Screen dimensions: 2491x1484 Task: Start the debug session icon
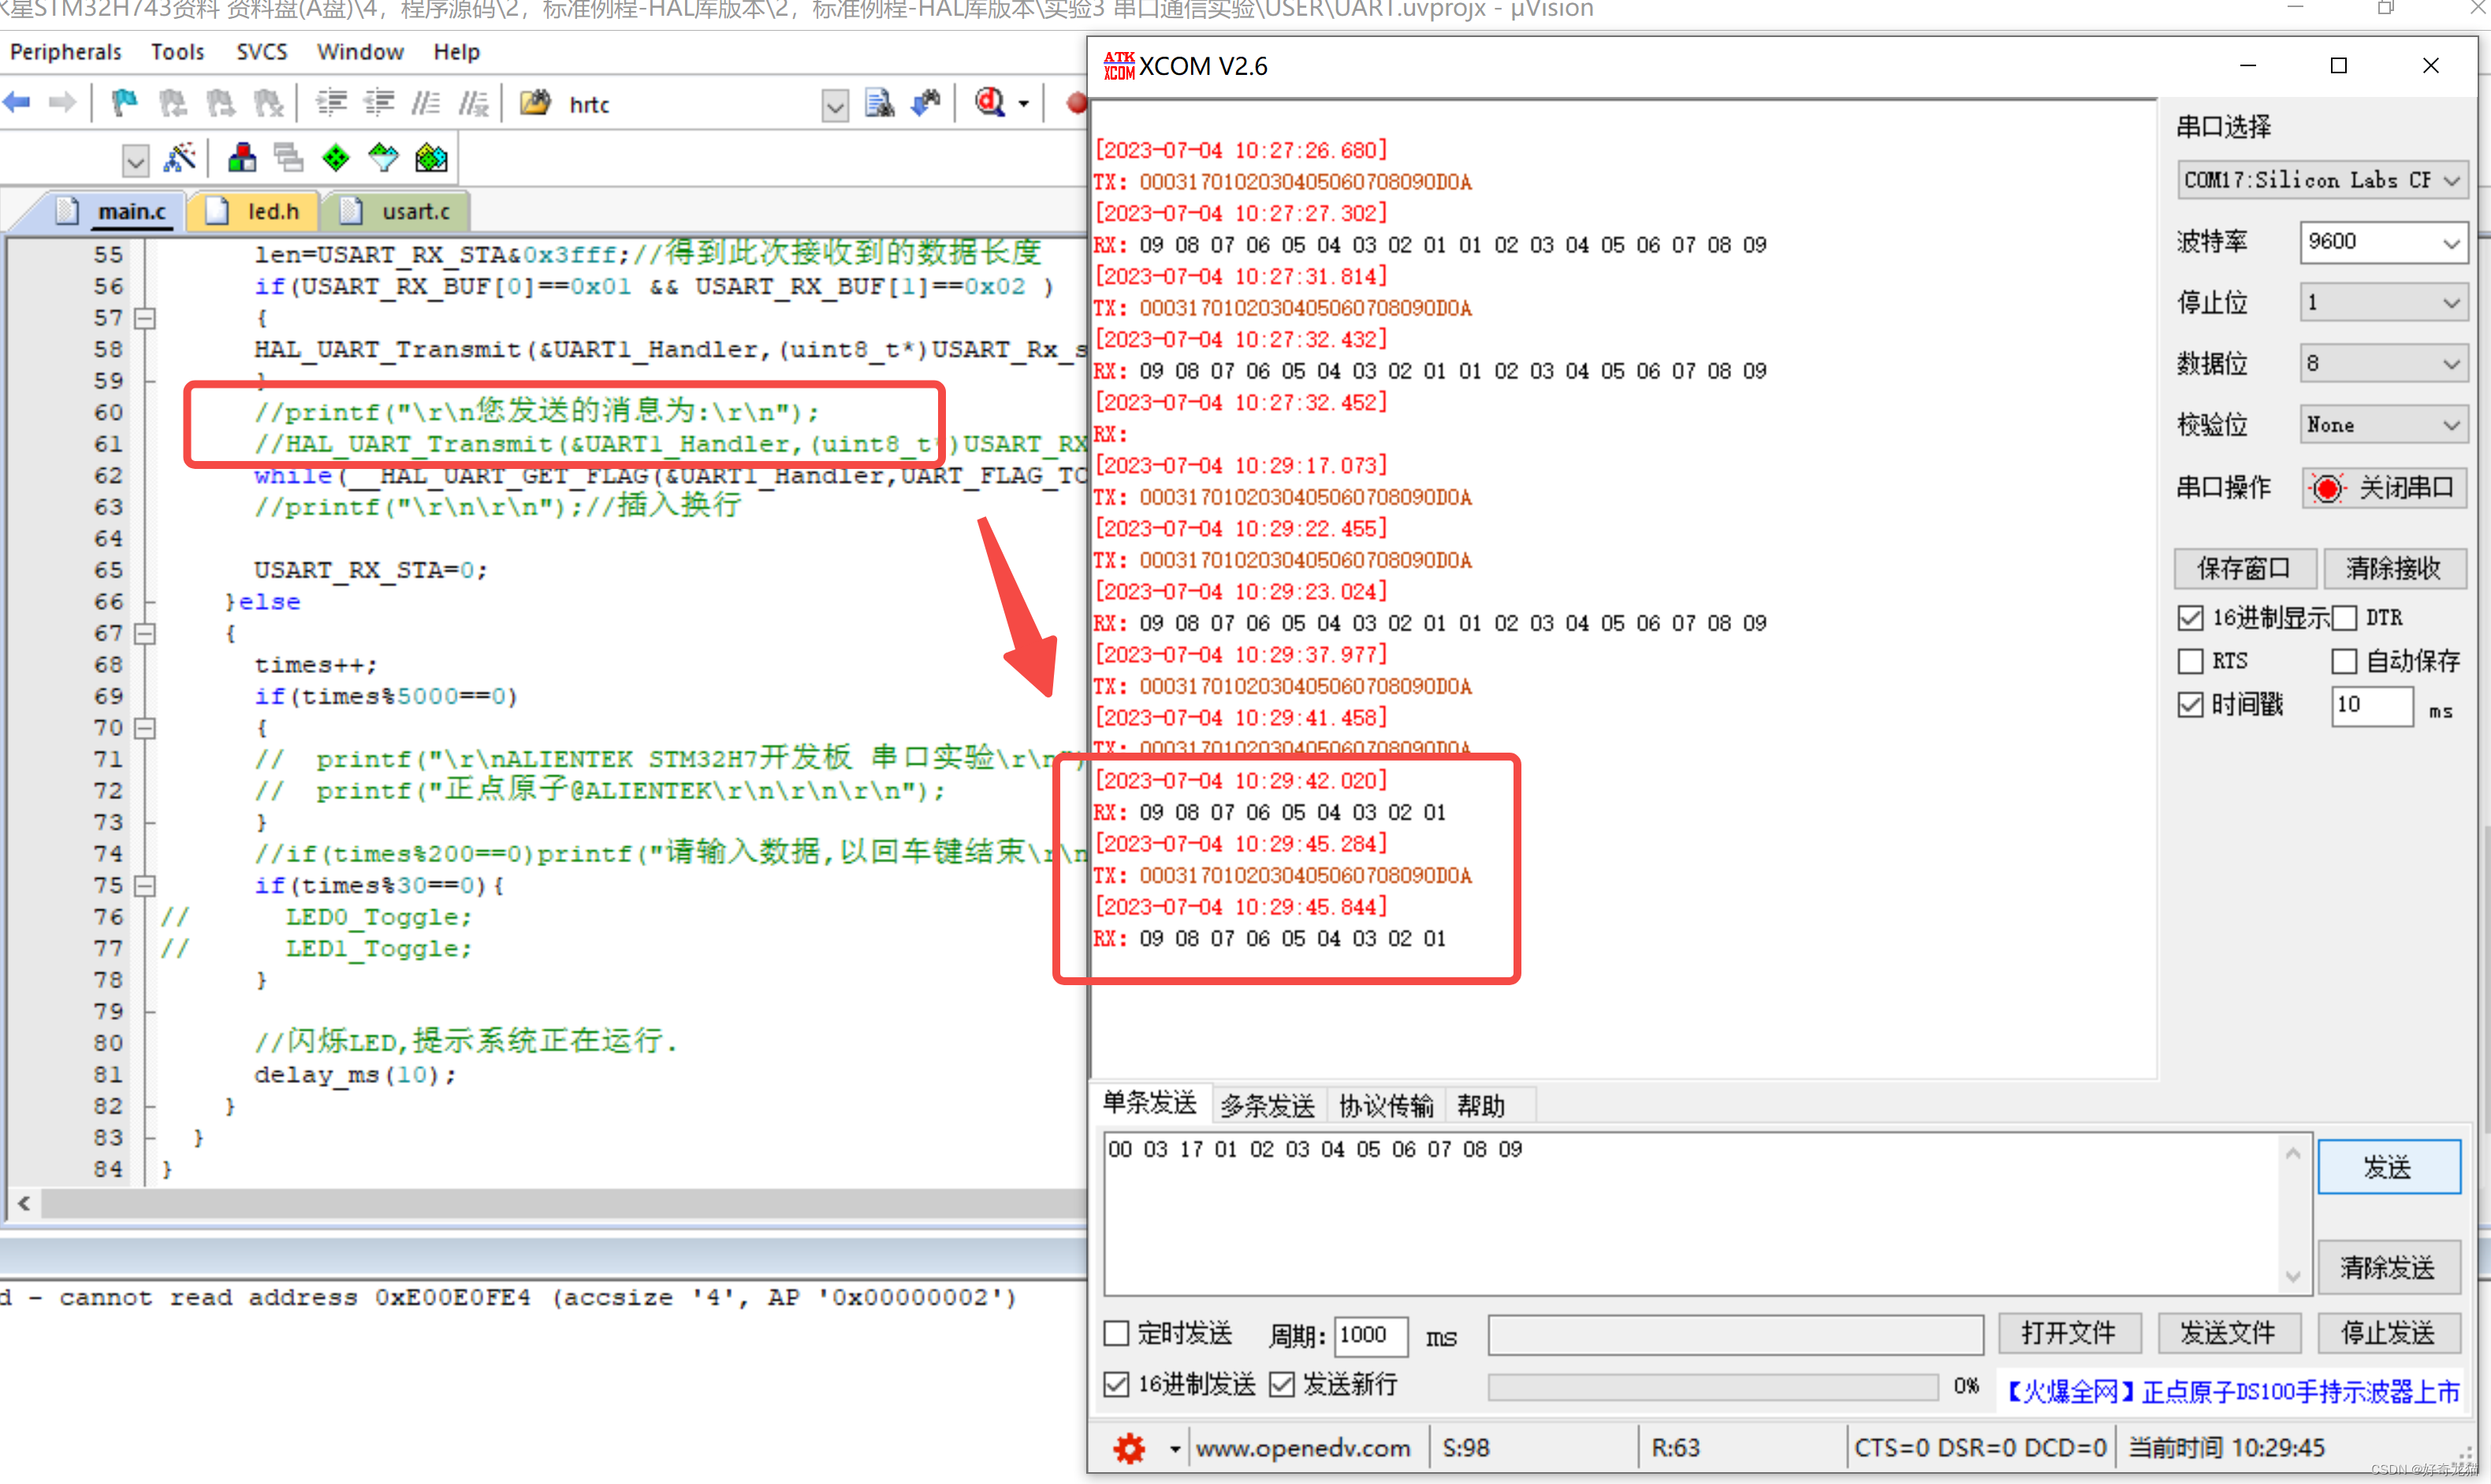click(x=989, y=103)
